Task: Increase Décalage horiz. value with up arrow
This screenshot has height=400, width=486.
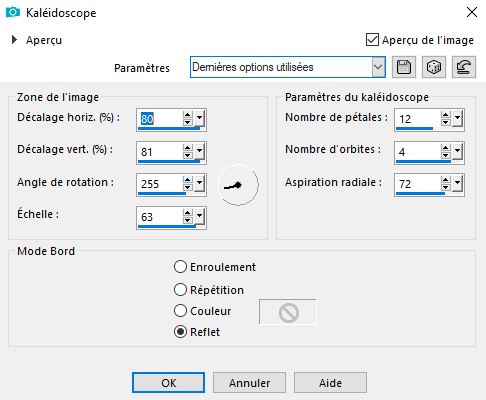Action: click(188, 115)
